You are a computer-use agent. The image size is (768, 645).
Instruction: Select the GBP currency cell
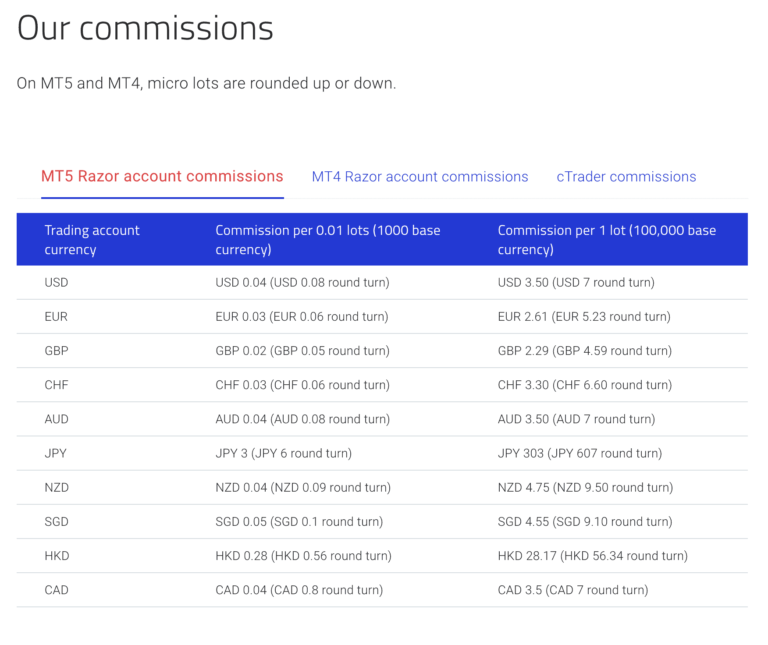[x=56, y=351]
